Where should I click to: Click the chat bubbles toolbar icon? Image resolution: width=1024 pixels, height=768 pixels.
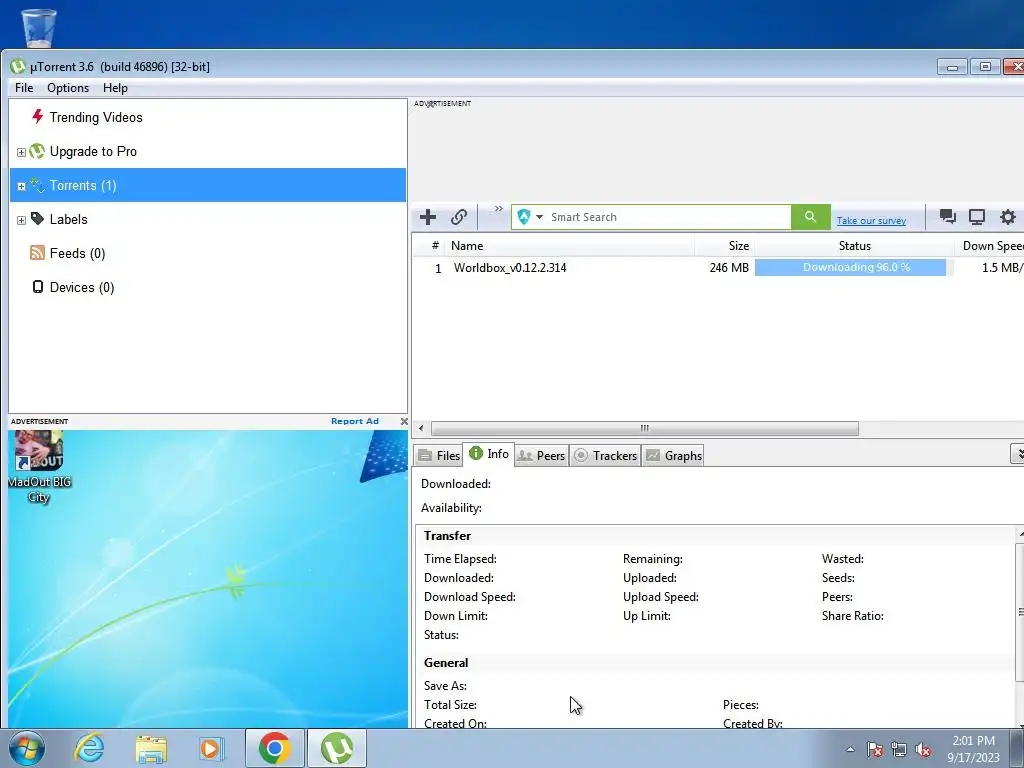pos(948,217)
